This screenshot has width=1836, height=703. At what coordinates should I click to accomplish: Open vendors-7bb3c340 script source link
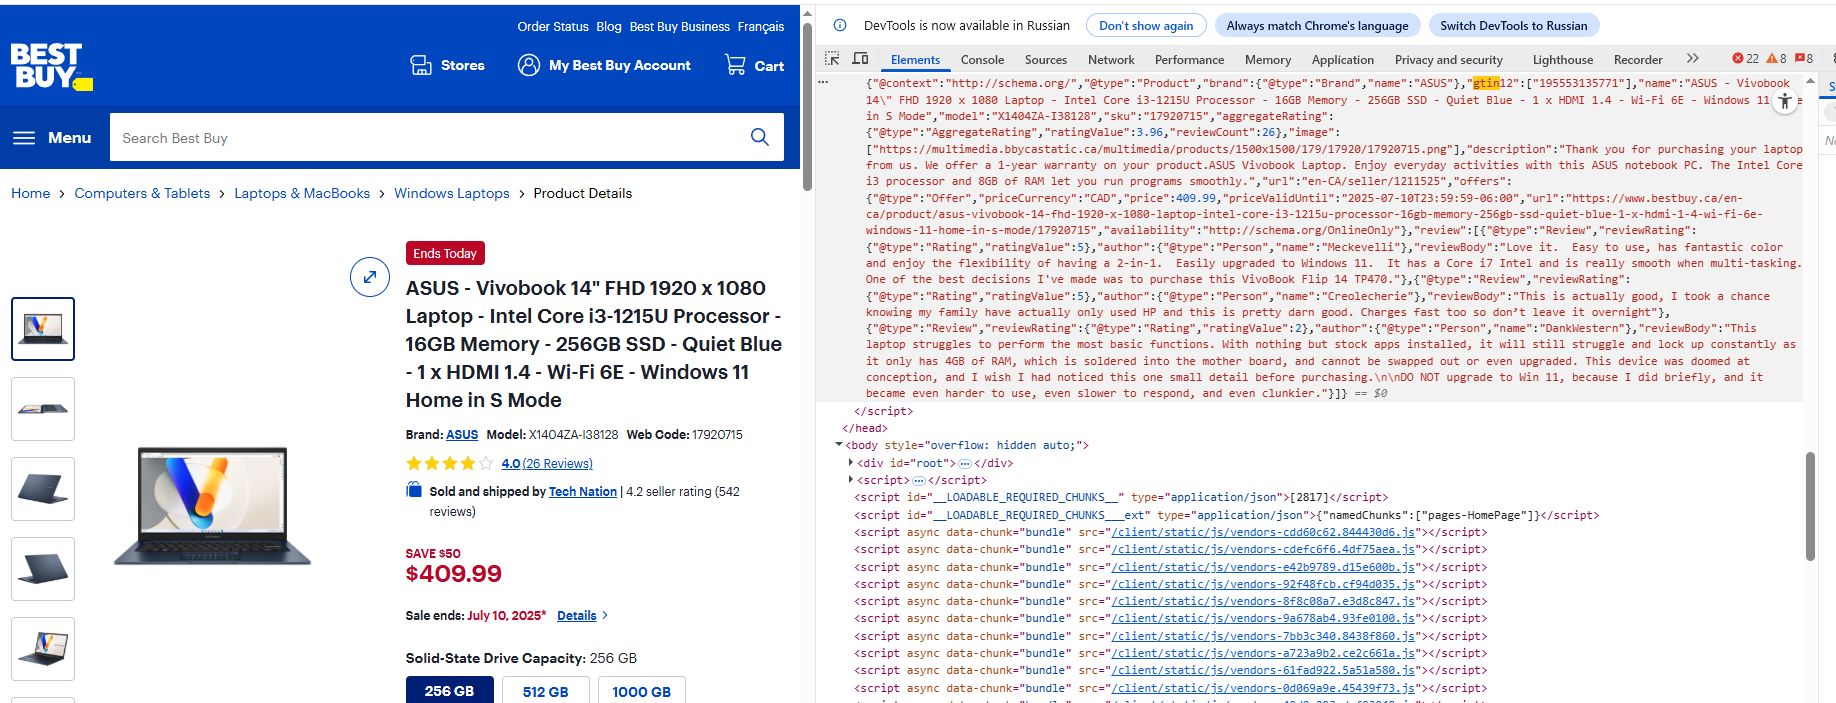click(x=1263, y=636)
